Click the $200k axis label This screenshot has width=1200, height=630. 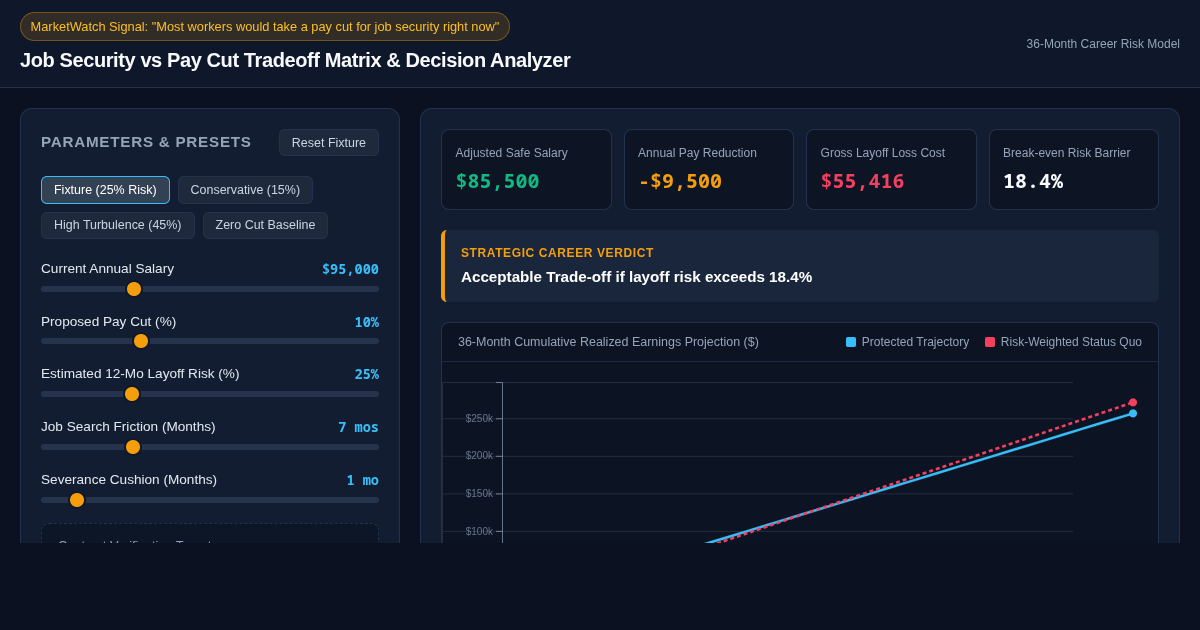point(479,456)
